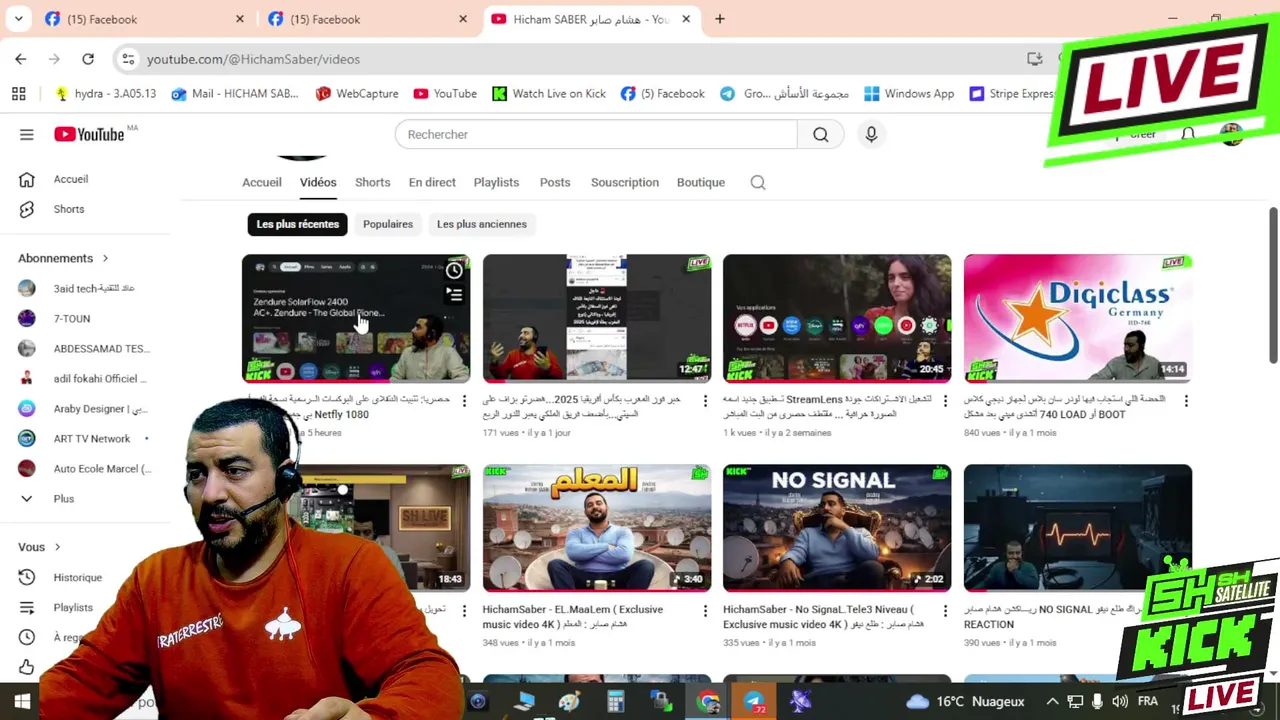Open WebCapture bookmark

pos(356,93)
